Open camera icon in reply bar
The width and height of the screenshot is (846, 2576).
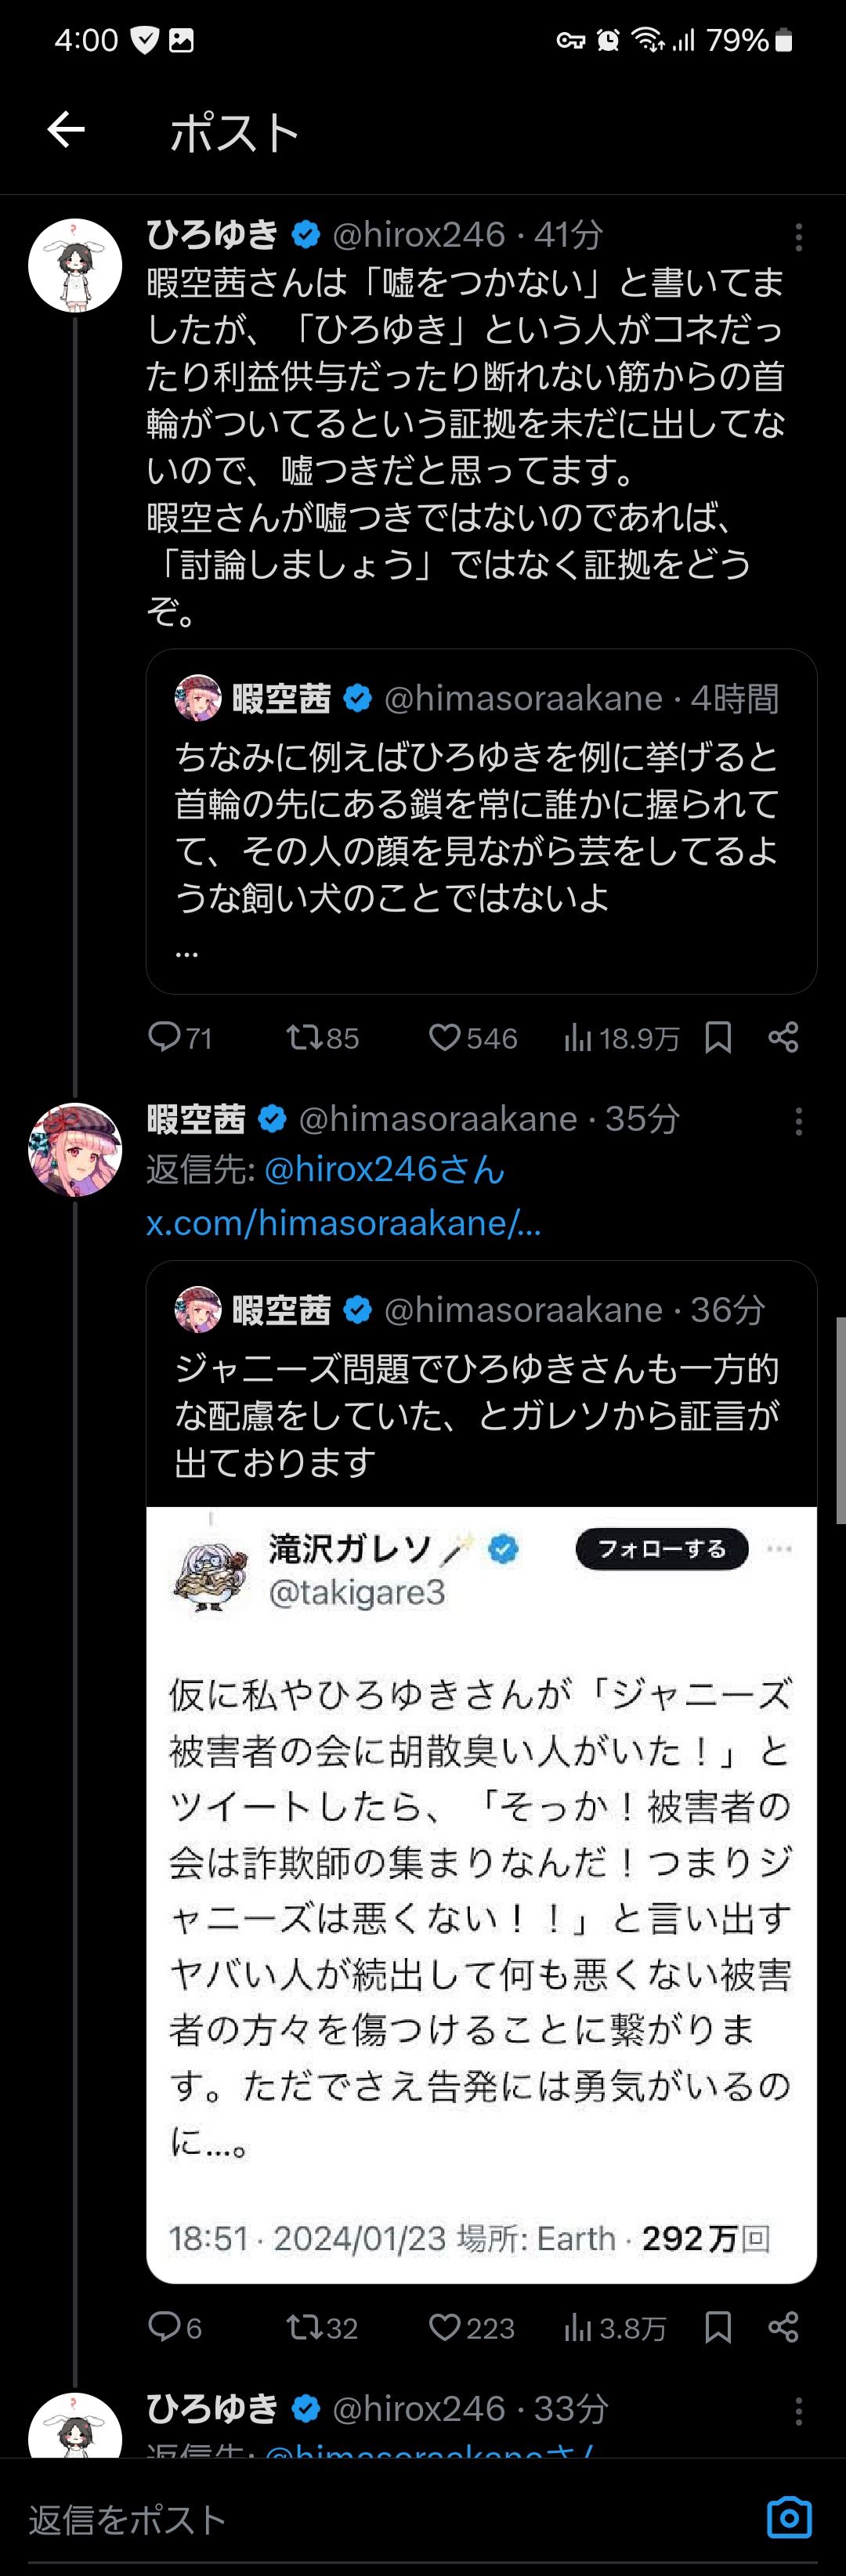789,2517
